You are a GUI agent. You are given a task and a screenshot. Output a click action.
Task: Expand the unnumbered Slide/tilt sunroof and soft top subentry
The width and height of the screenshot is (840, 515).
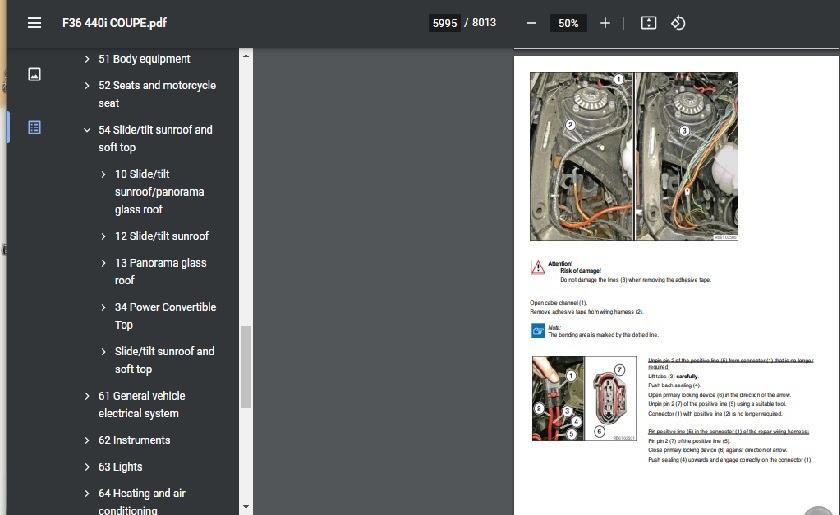103,352
